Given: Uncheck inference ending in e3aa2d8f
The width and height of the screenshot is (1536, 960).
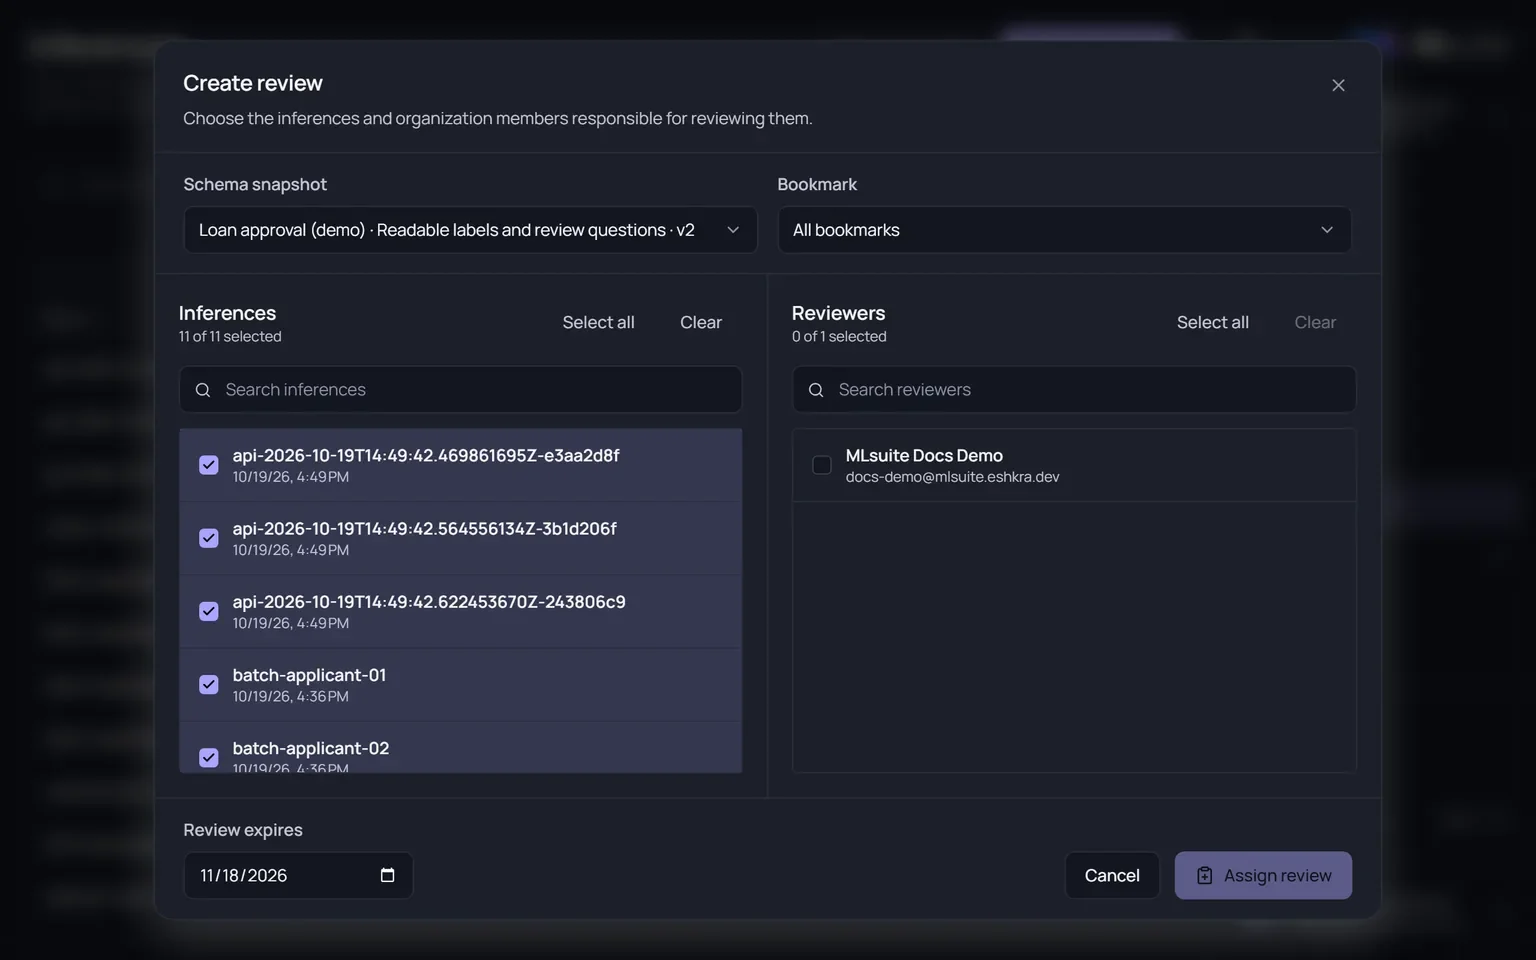Looking at the screenshot, I should pos(209,465).
